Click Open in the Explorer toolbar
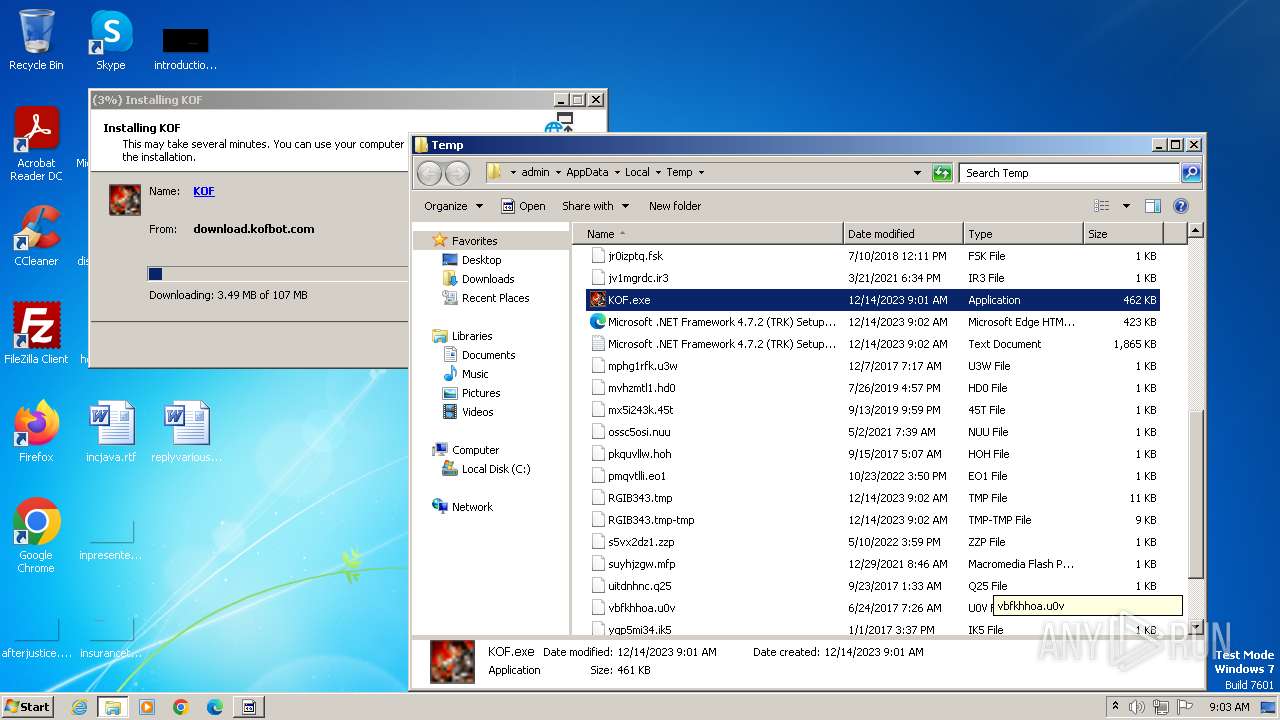 coord(523,206)
